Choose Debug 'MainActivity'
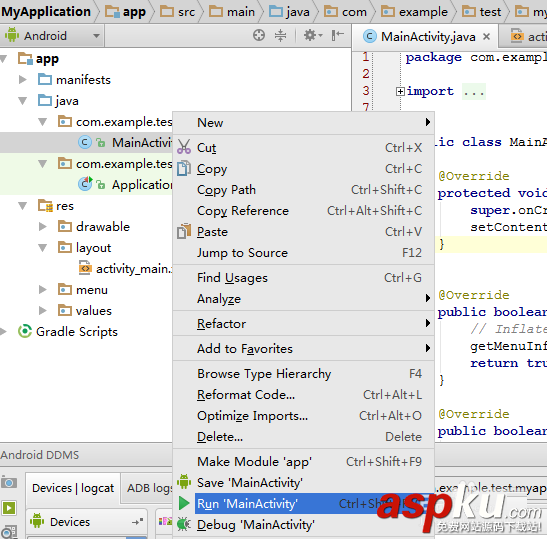 coord(304,525)
